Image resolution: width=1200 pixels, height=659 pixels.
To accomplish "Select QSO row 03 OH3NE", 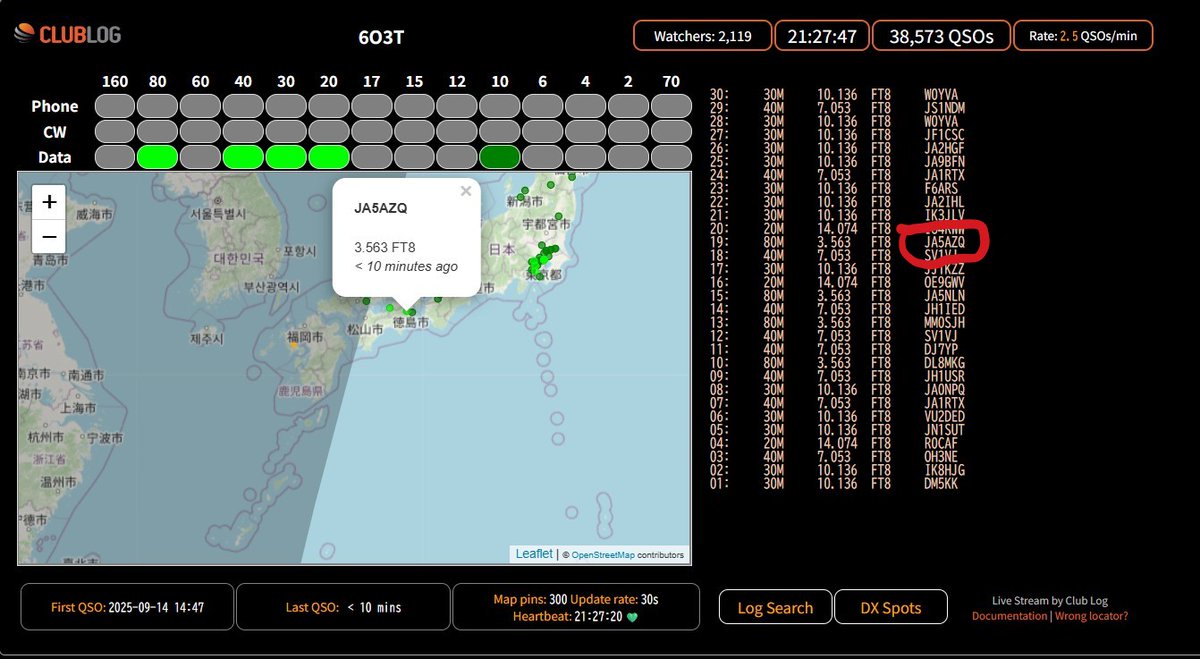I will pyautogui.click(x=838, y=457).
